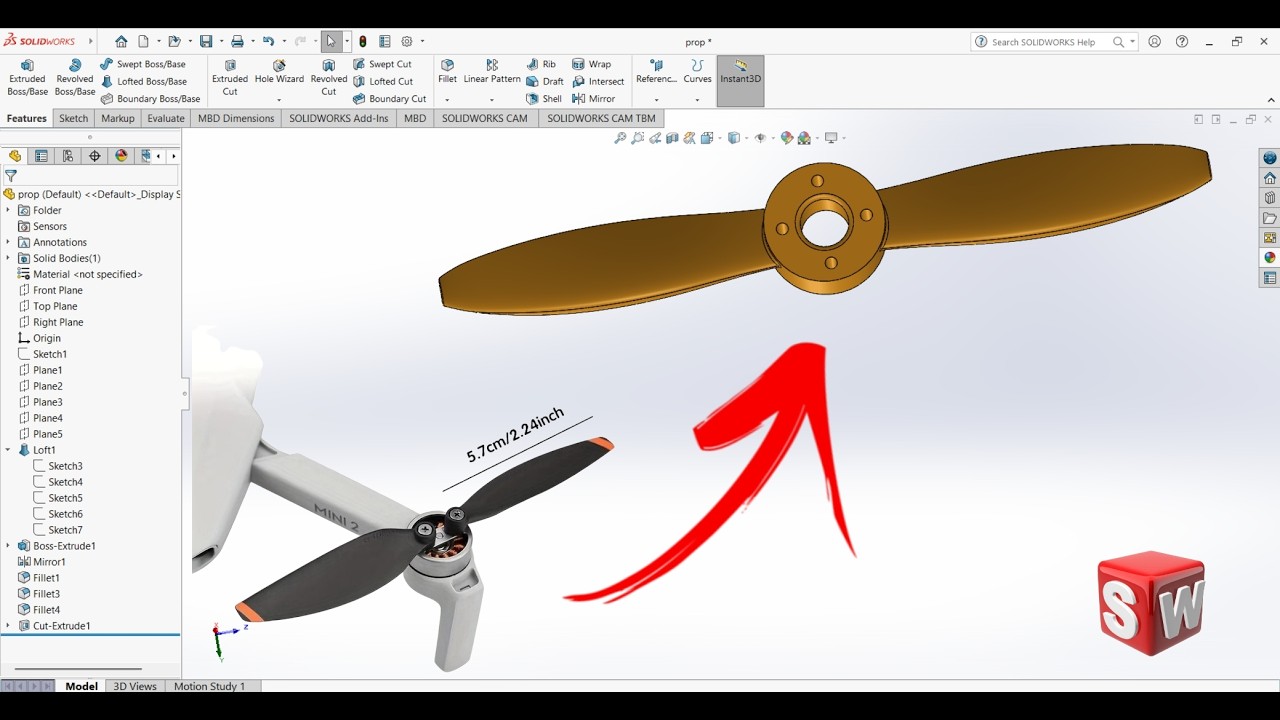Click the Draft tool
This screenshot has height=720, width=1280.
pyautogui.click(x=545, y=81)
